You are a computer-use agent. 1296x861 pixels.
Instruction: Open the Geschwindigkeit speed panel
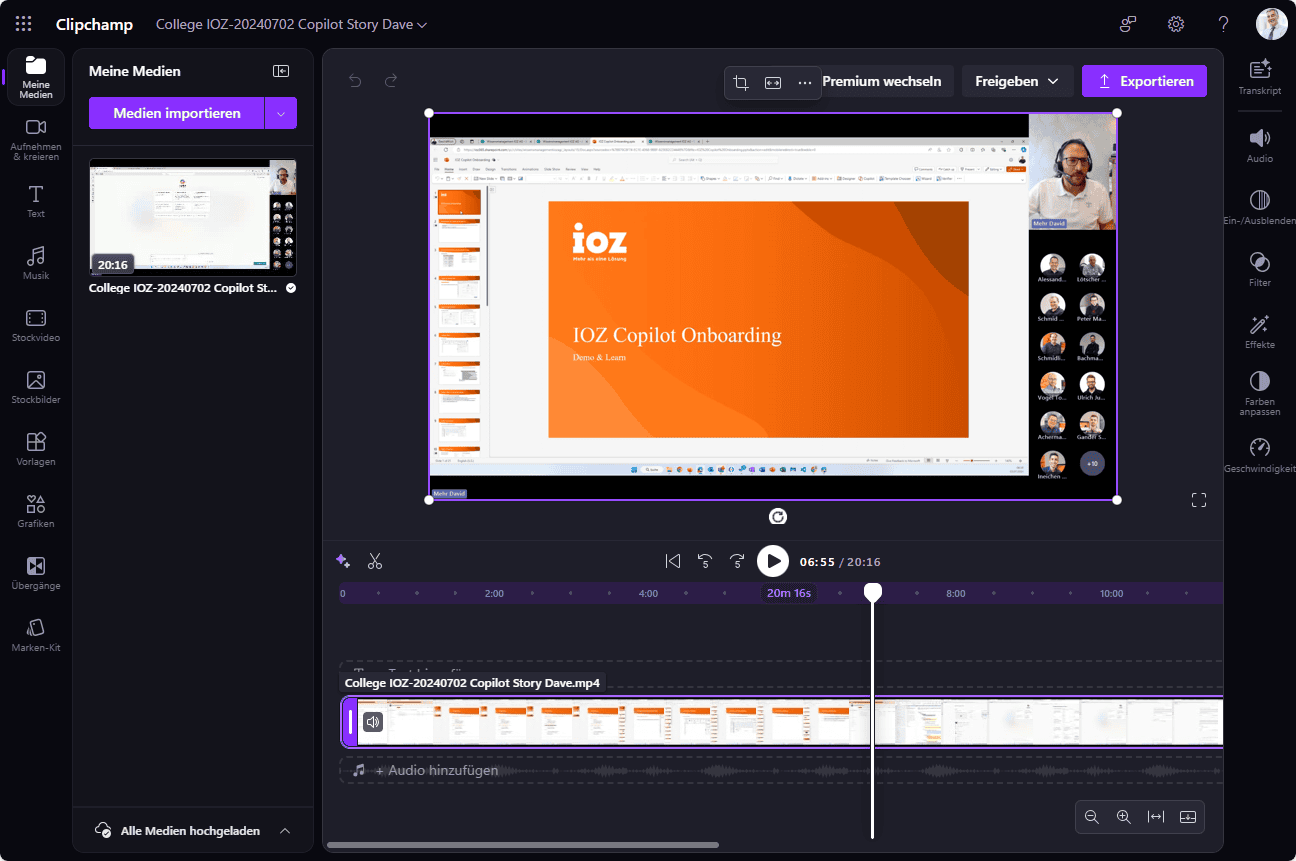tap(1259, 455)
